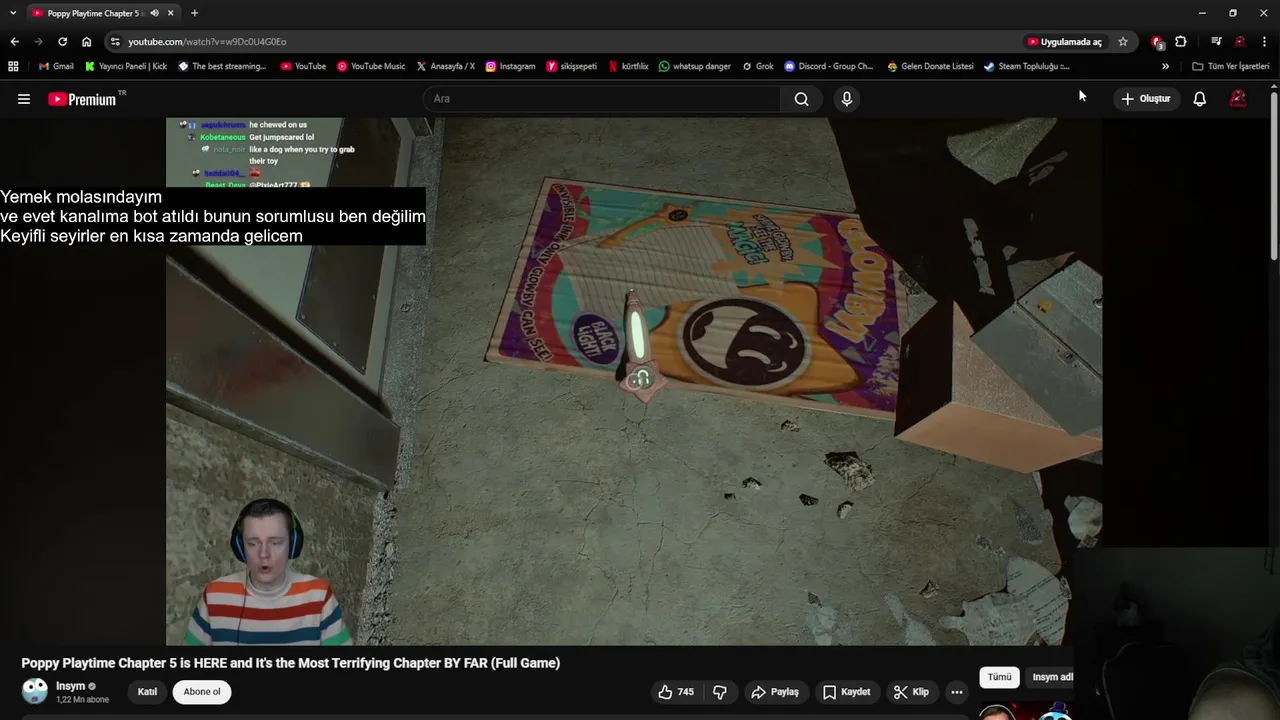Start voice search with the microphone
This screenshot has height=720, width=1280.
point(847,99)
